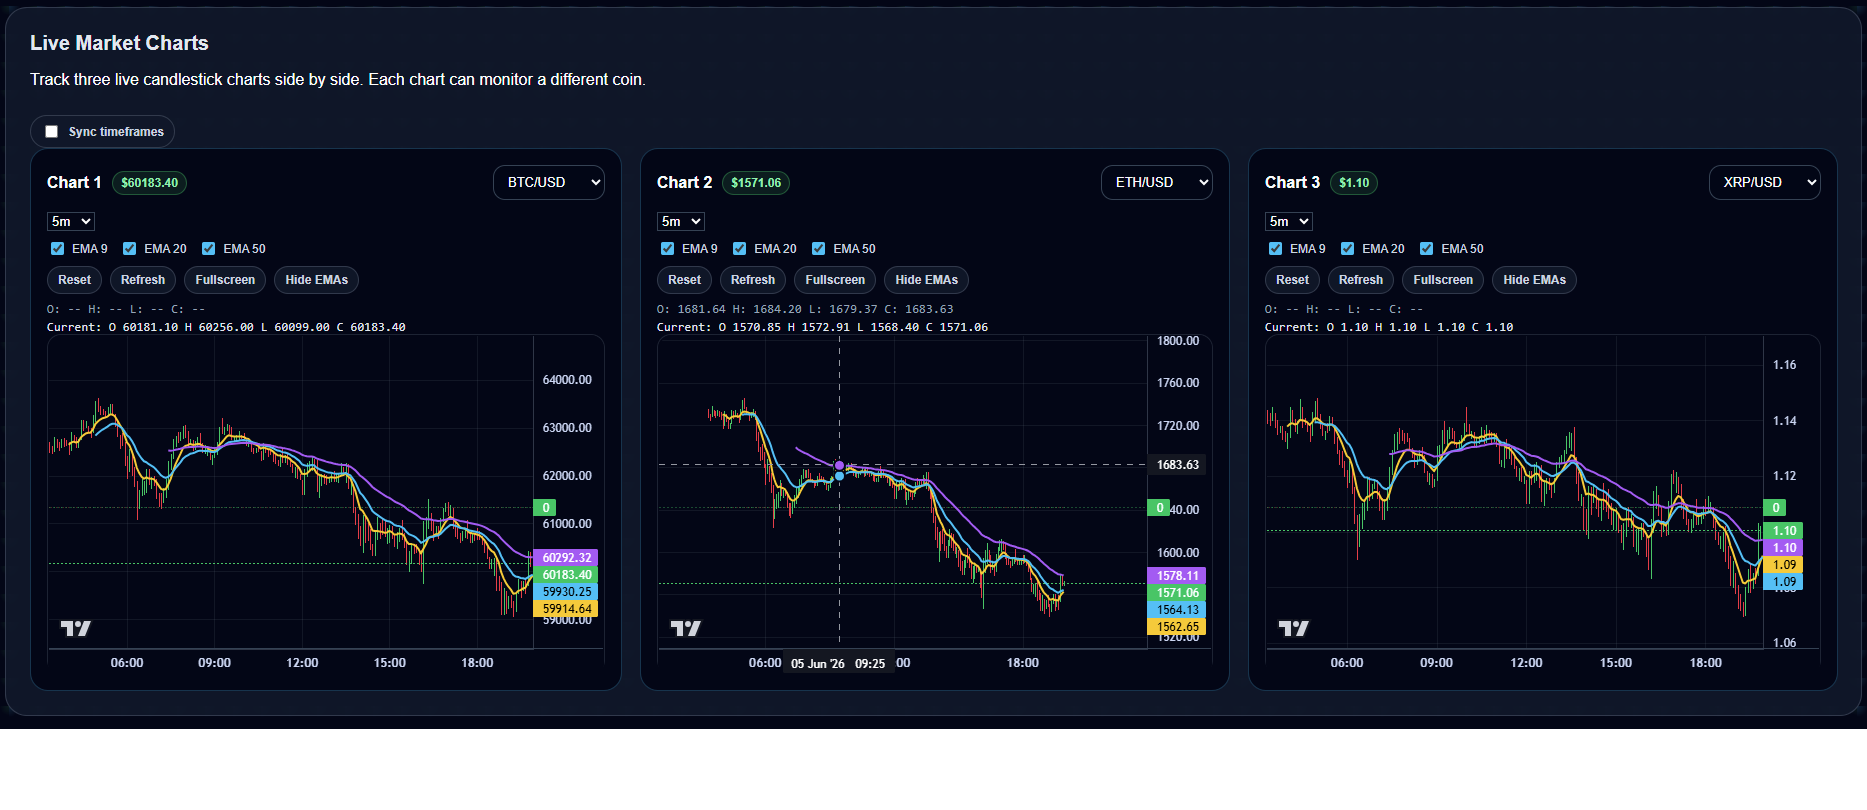The height and width of the screenshot is (810, 1867).
Task: Open the ETH/USD coin dropdown
Action: click(1157, 182)
